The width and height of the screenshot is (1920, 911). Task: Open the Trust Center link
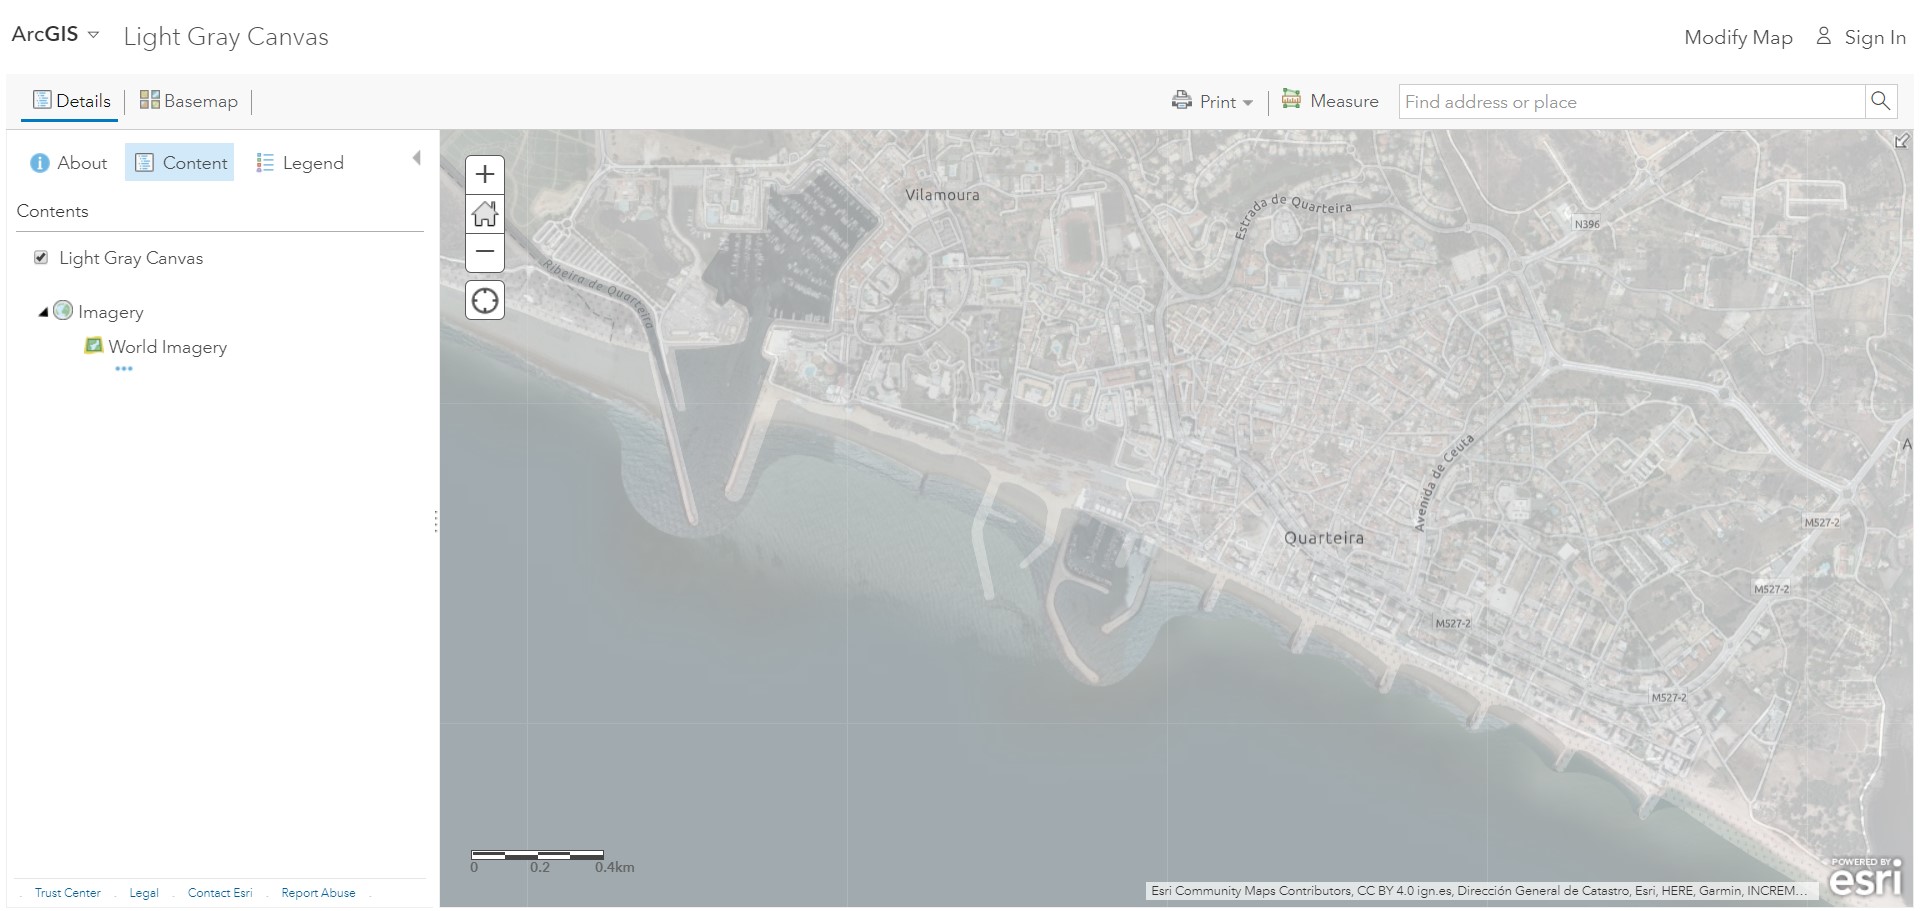tap(68, 893)
